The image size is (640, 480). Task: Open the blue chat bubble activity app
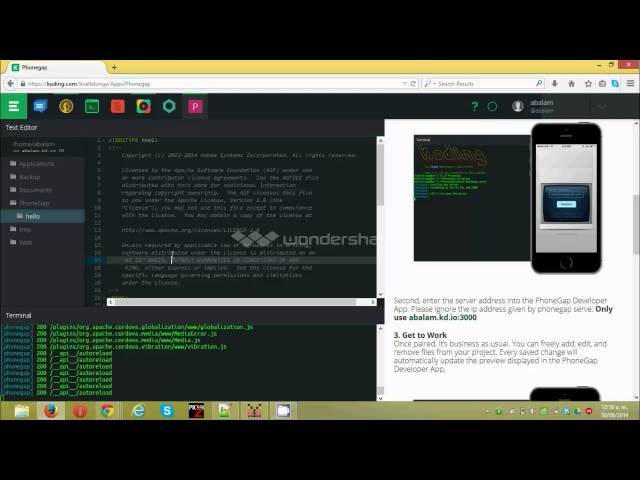pos(40,107)
